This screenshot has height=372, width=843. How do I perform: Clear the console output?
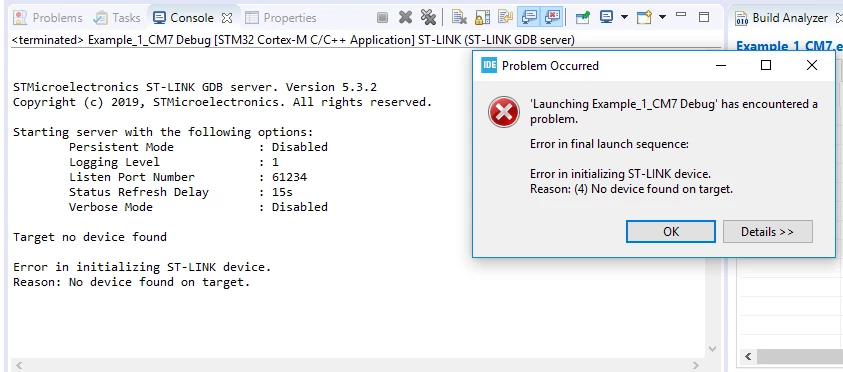459,18
